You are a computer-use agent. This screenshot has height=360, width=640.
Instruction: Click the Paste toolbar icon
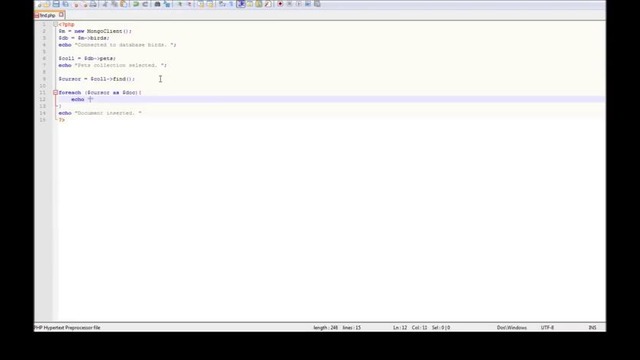124,4
